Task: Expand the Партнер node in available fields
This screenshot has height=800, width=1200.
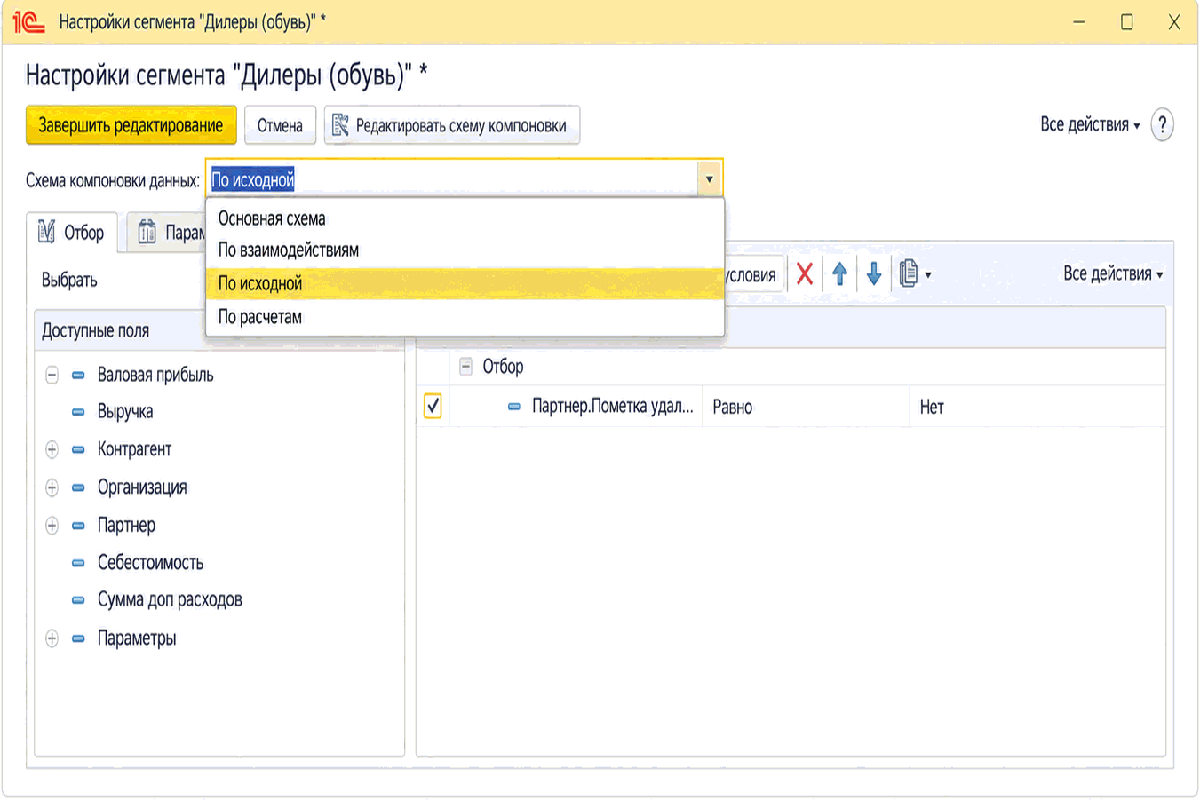Action: click(53, 525)
